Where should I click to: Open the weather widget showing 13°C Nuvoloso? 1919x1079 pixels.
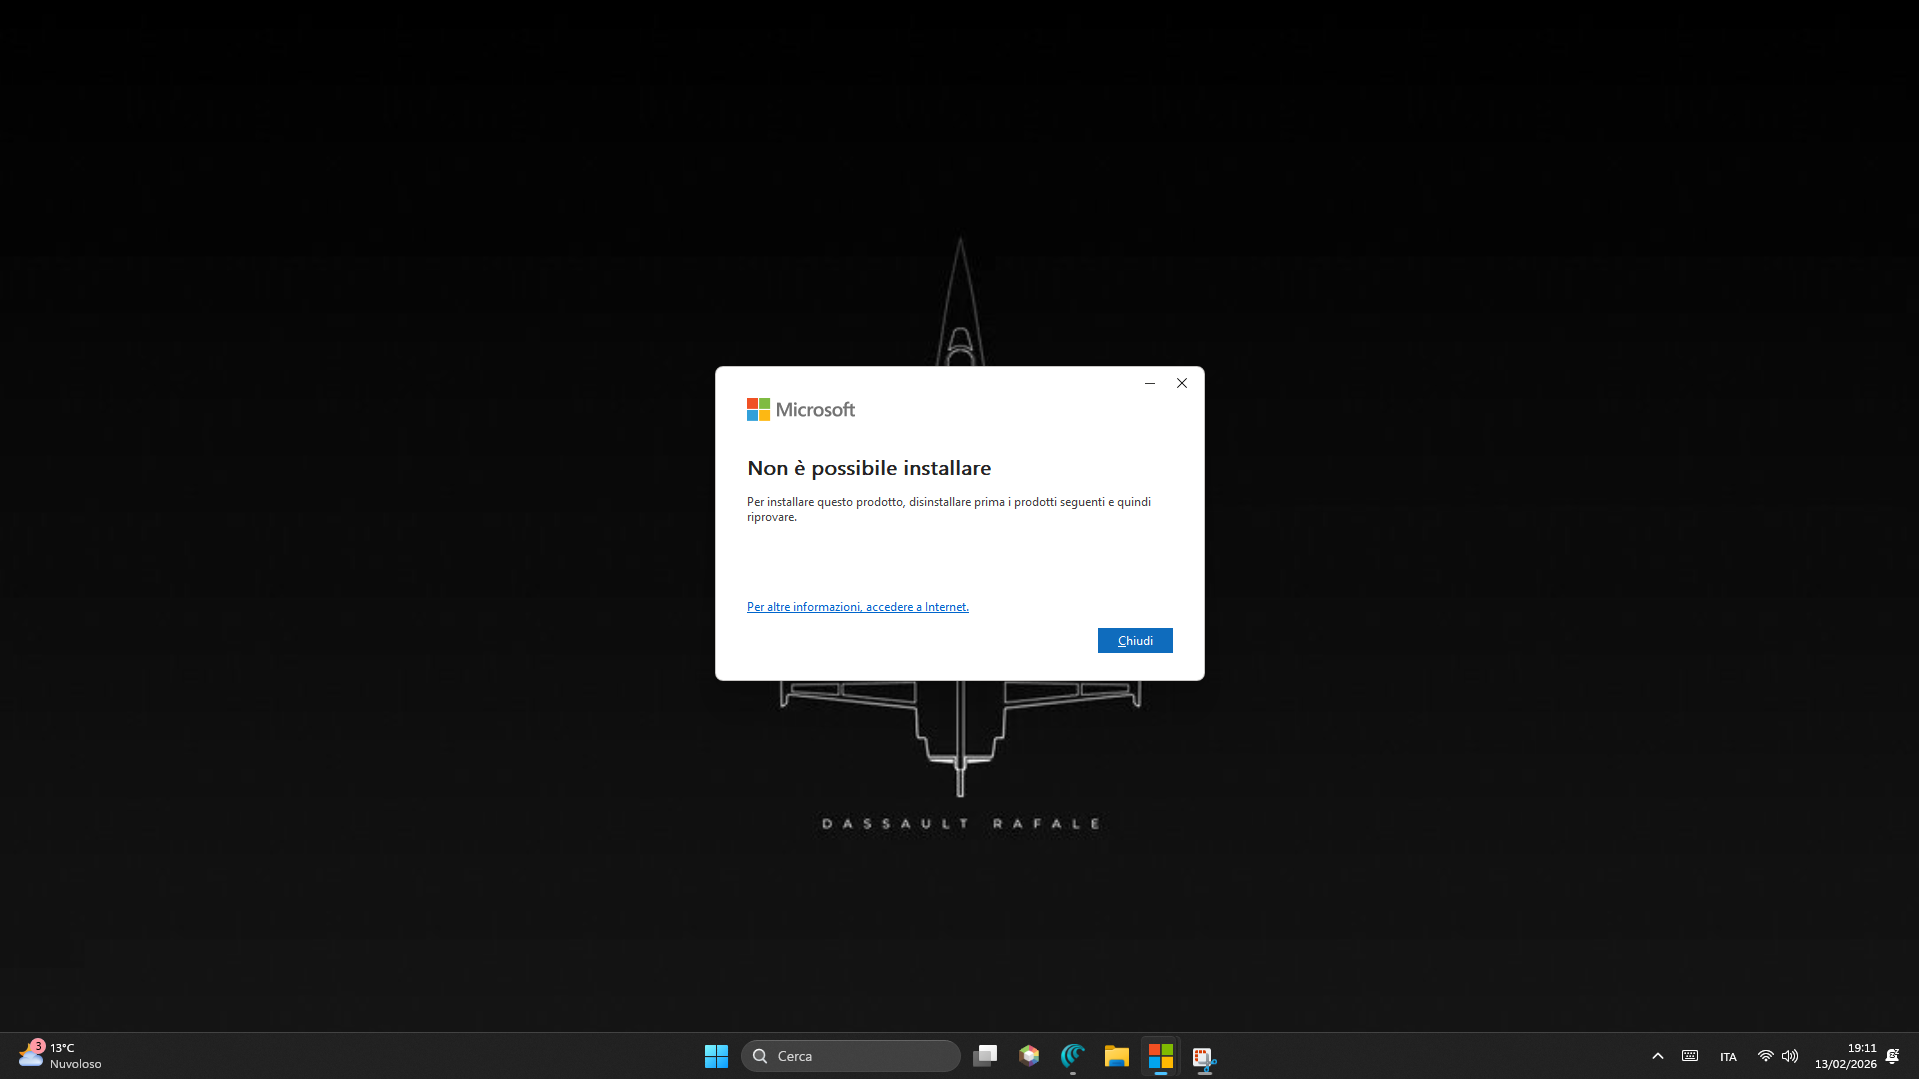pos(60,1056)
